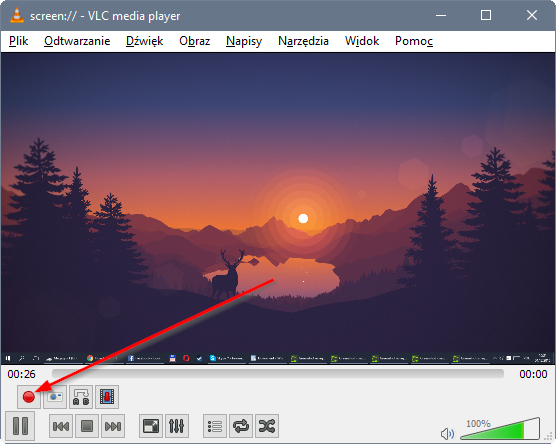Open extended settings equalizer sliders icon
This screenshot has width=556, height=444.
click(177, 426)
